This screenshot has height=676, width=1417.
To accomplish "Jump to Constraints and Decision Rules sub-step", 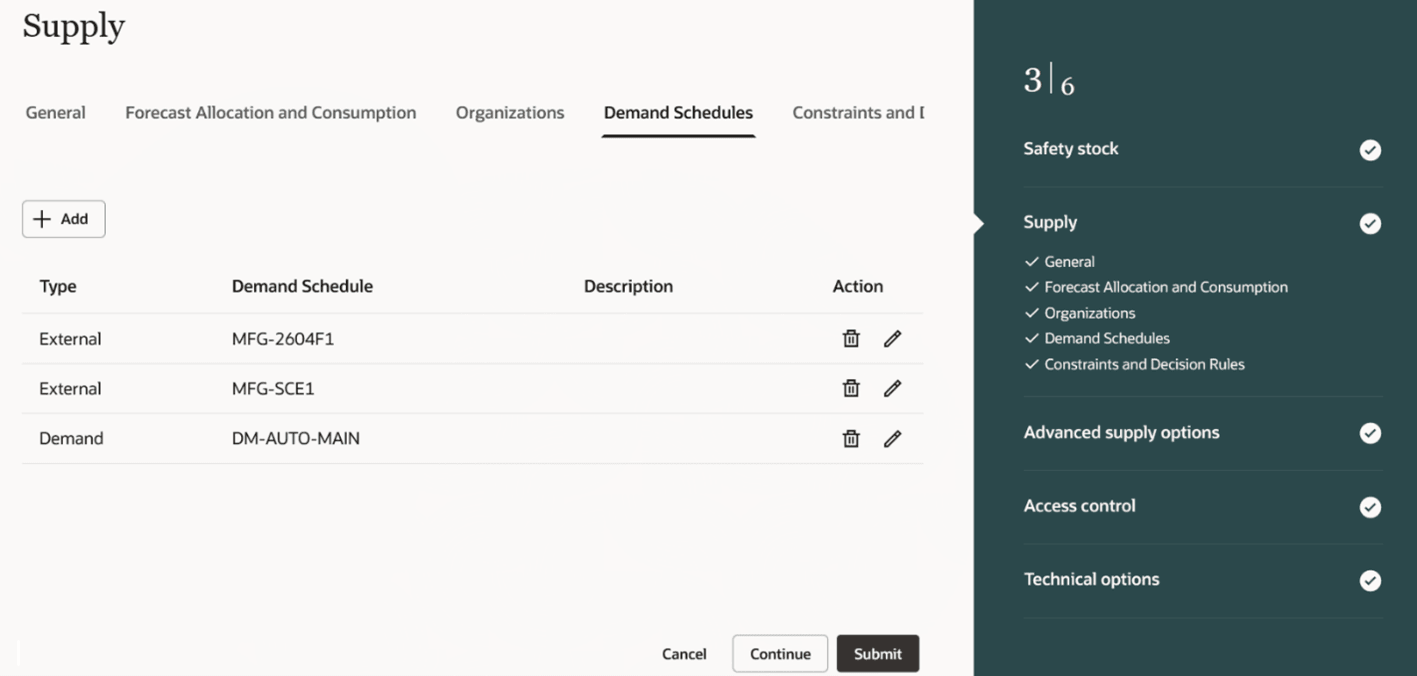I will pyautogui.click(x=1144, y=364).
